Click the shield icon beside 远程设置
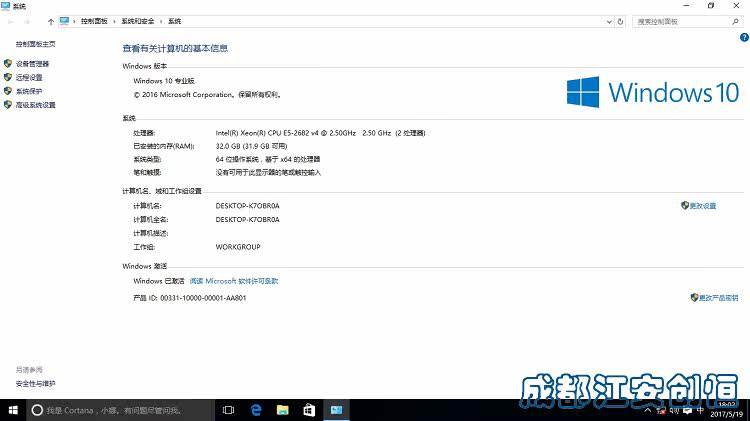This screenshot has height=421, width=750. pyautogui.click(x=8, y=77)
